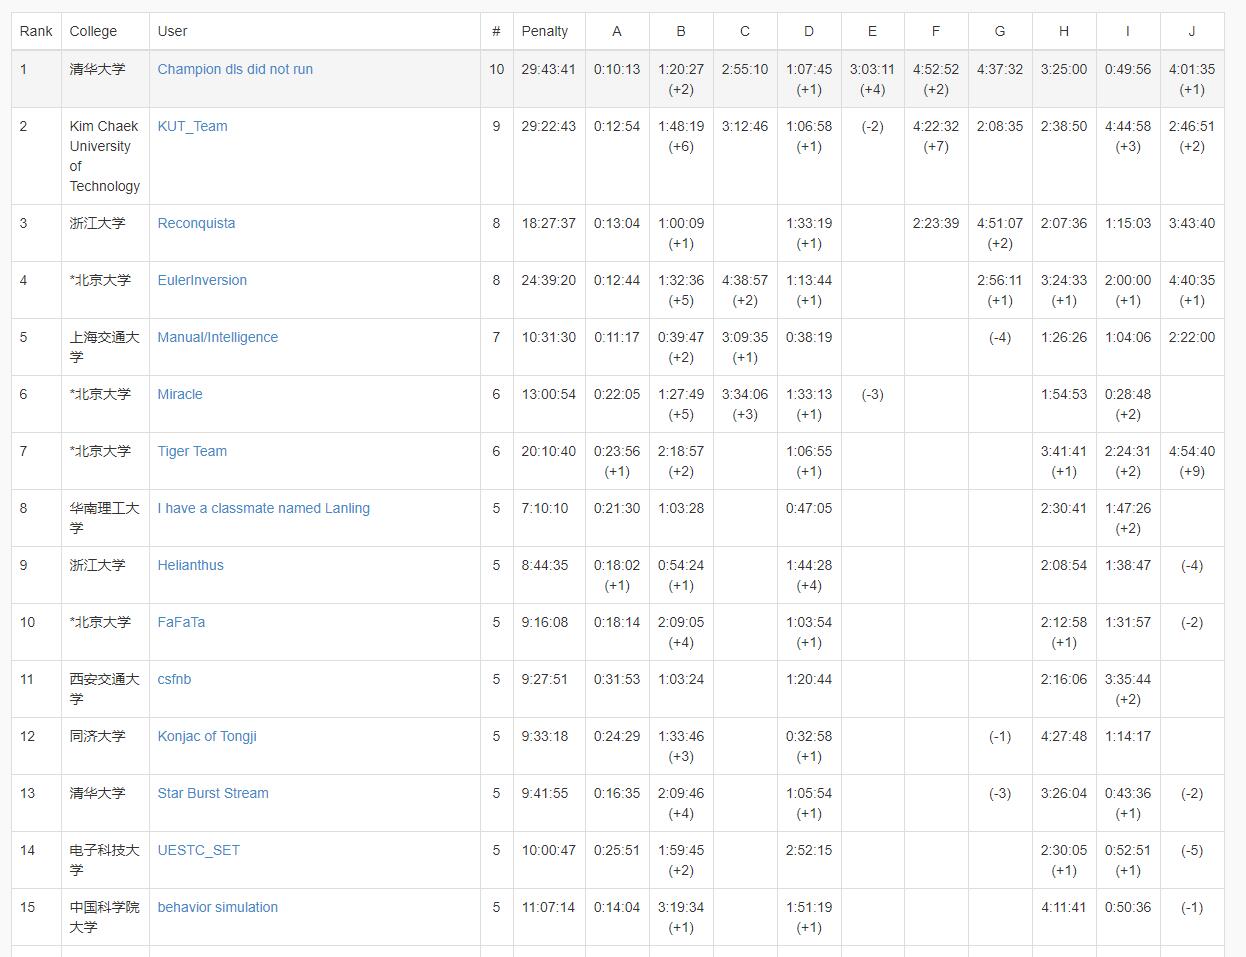The width and height of the screenshot is (1246, 957).
Task: Open EulerInversion team profile
Action: 202,280
